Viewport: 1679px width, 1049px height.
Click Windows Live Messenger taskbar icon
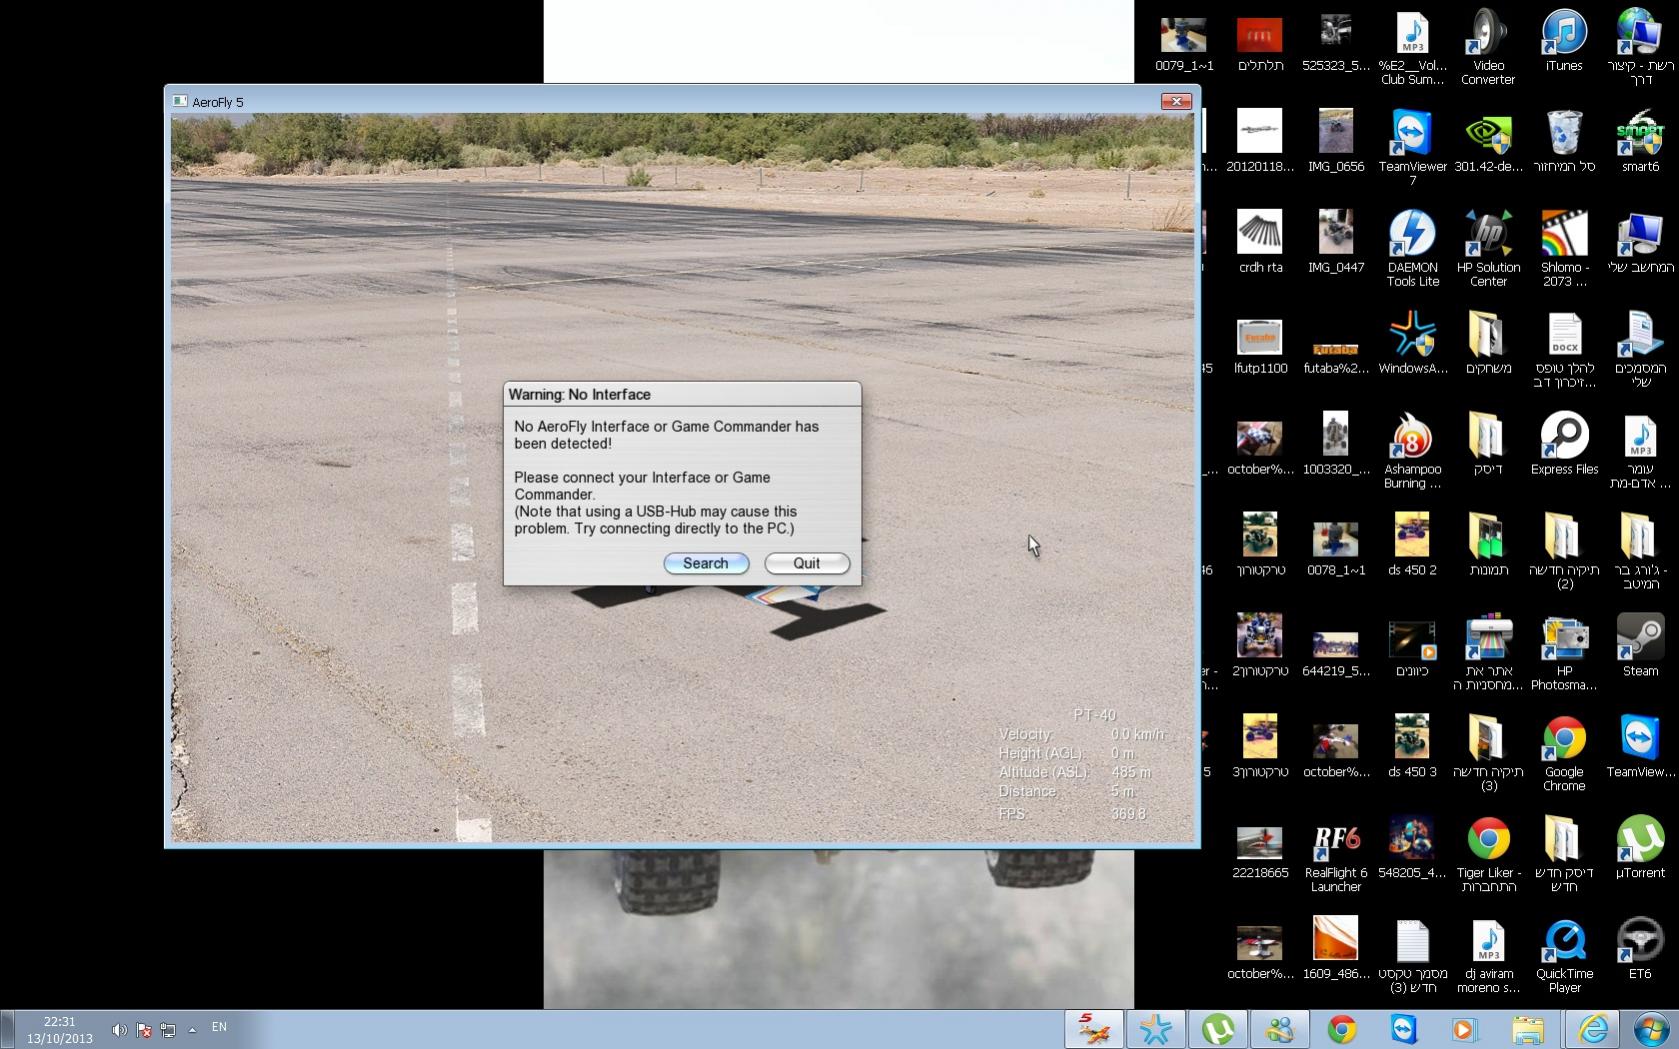coord(1280,1029)
